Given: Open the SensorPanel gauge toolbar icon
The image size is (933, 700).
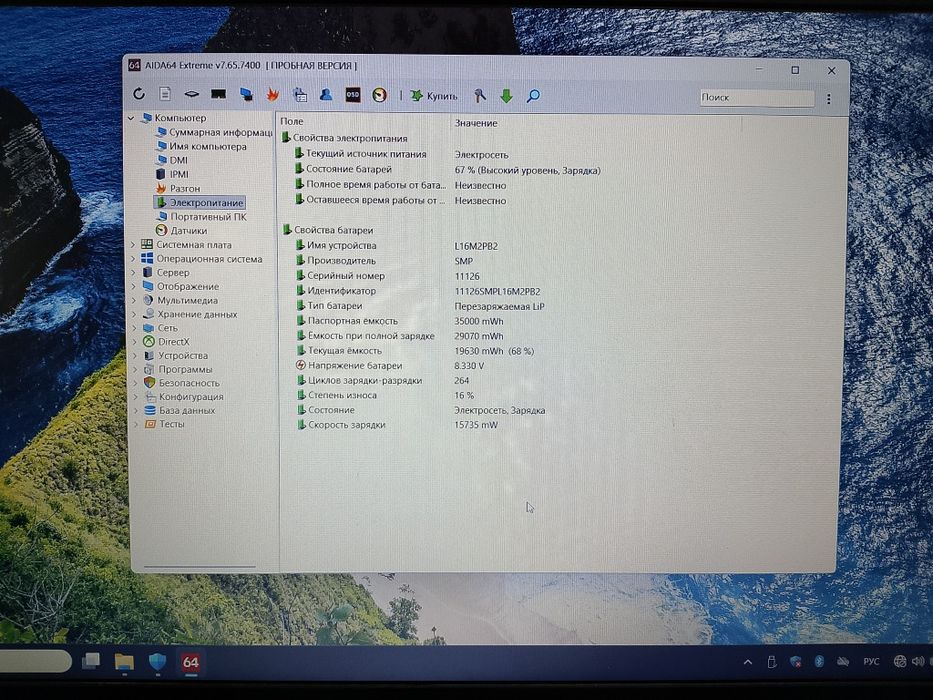Looking at the screenshot, I should tap(380, 95).
